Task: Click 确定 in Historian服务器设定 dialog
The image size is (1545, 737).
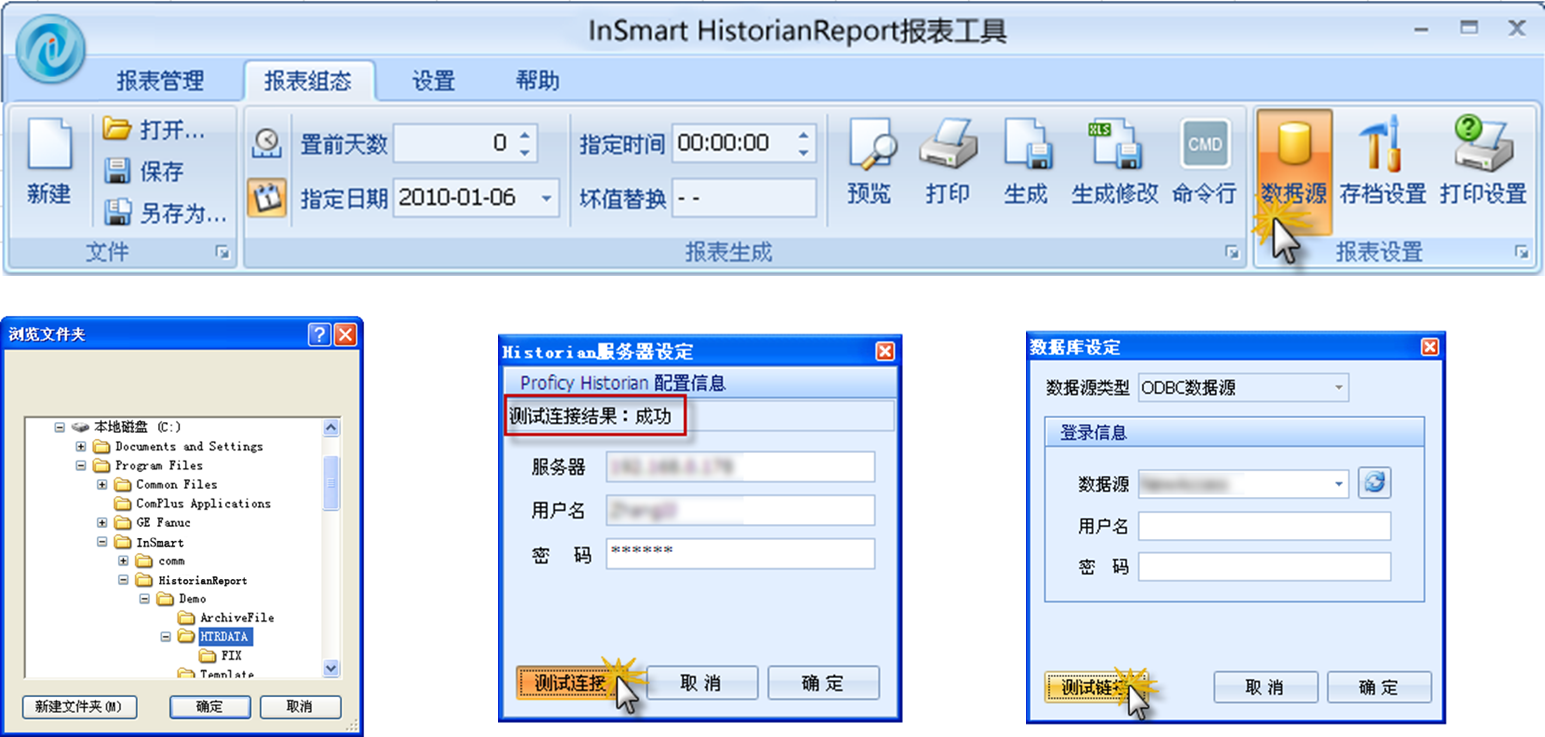Action: tap(823, 683)
